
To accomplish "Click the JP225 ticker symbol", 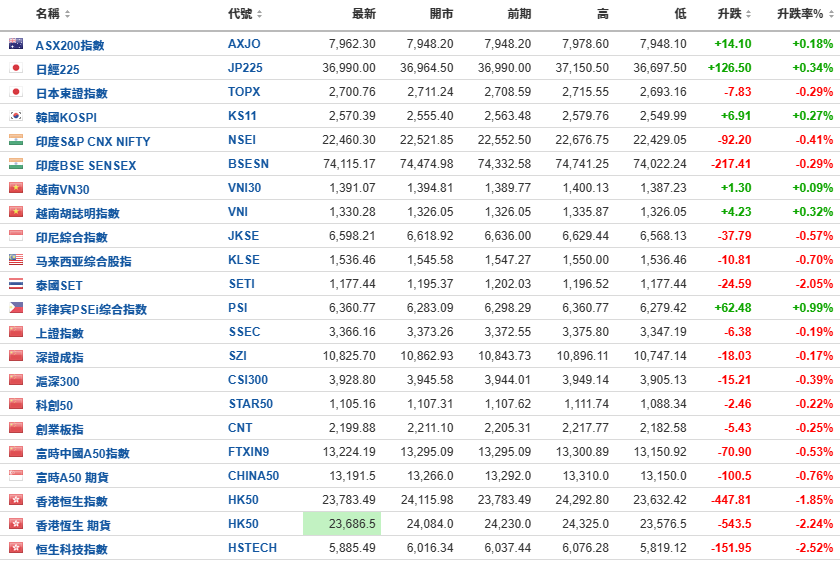I will pyautogui.click(x=245, y=68).
